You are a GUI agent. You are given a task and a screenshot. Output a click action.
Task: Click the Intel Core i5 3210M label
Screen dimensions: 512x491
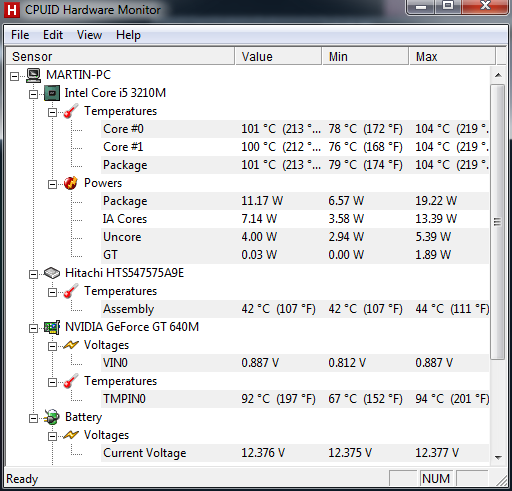click(x=115, y=93)
